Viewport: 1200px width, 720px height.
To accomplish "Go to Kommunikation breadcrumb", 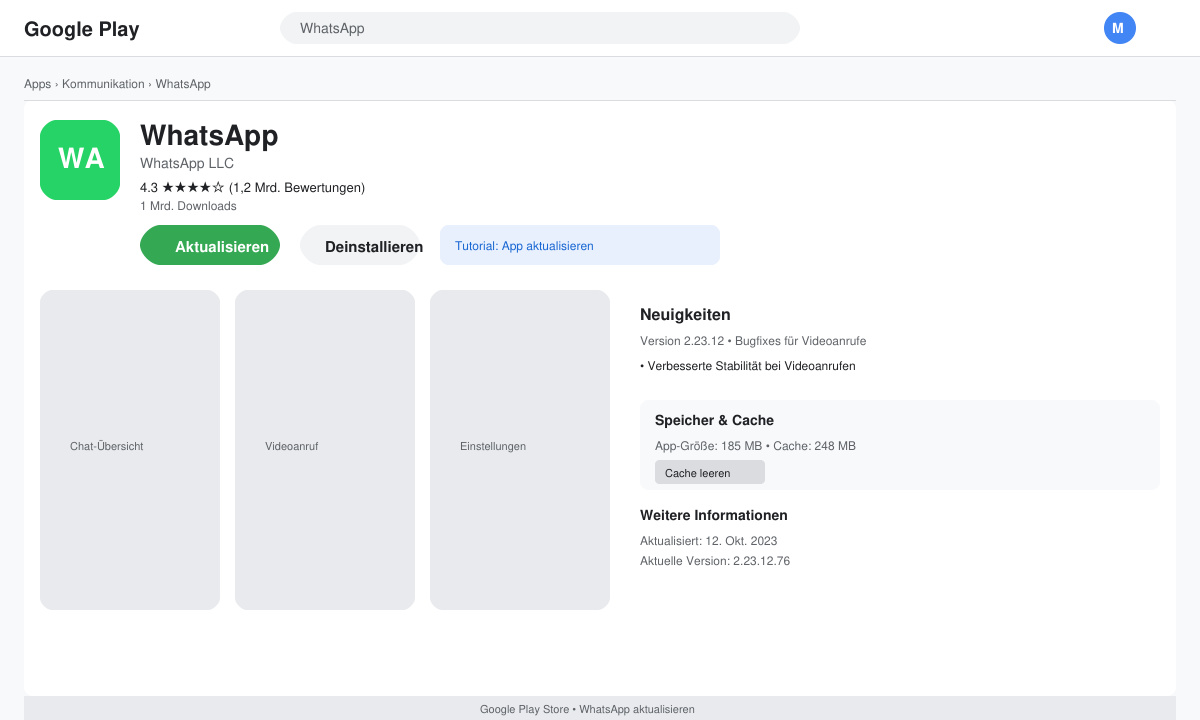I will (x=103, y=84).
